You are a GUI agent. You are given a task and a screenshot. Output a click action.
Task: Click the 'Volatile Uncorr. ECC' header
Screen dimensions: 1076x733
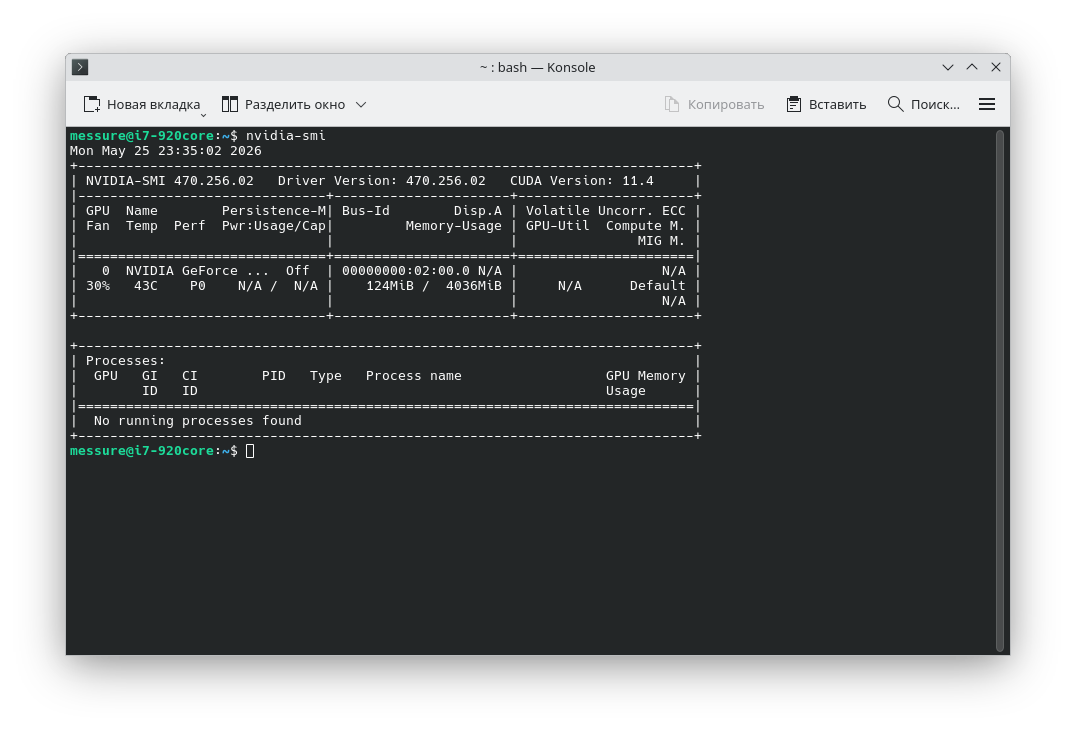tap(606, 211)
